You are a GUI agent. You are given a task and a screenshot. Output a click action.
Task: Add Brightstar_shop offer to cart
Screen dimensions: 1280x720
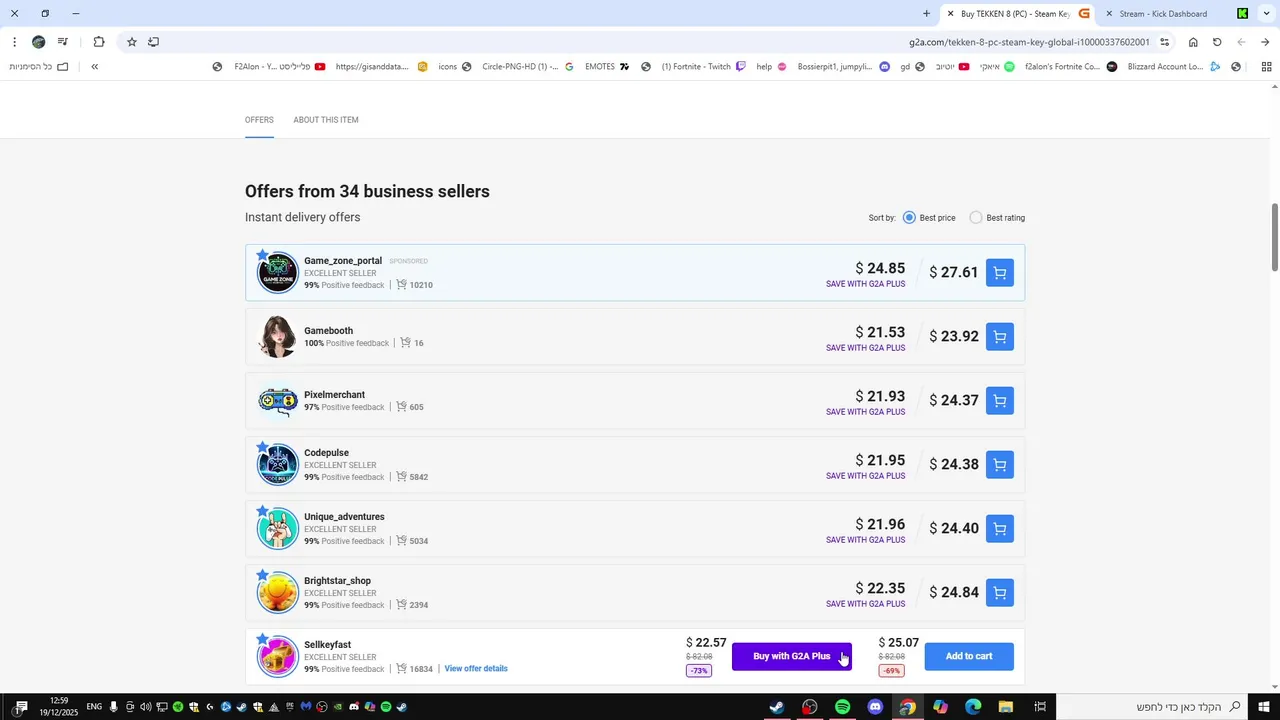(x=999, y=593)
